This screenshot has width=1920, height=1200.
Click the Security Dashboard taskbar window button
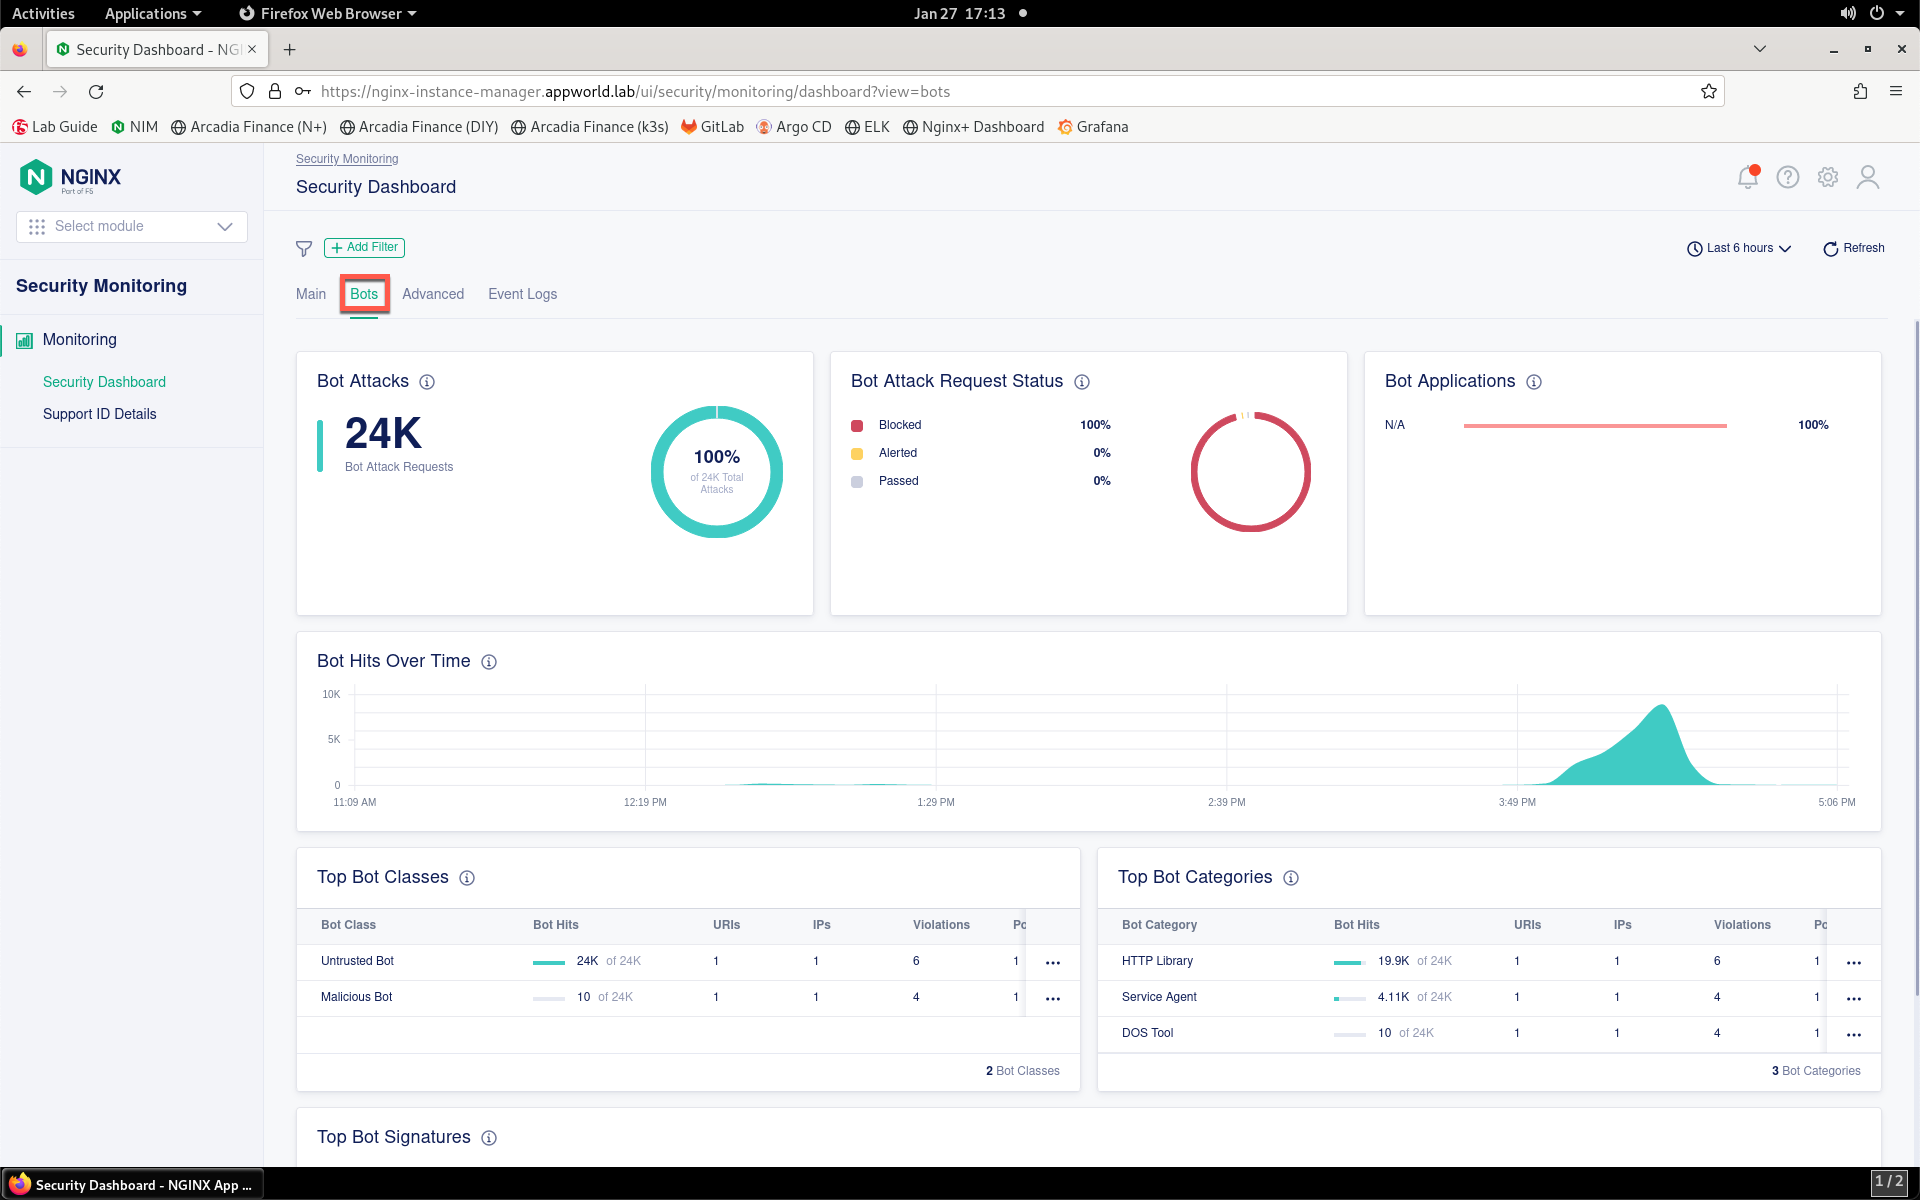pos(133,1184)
